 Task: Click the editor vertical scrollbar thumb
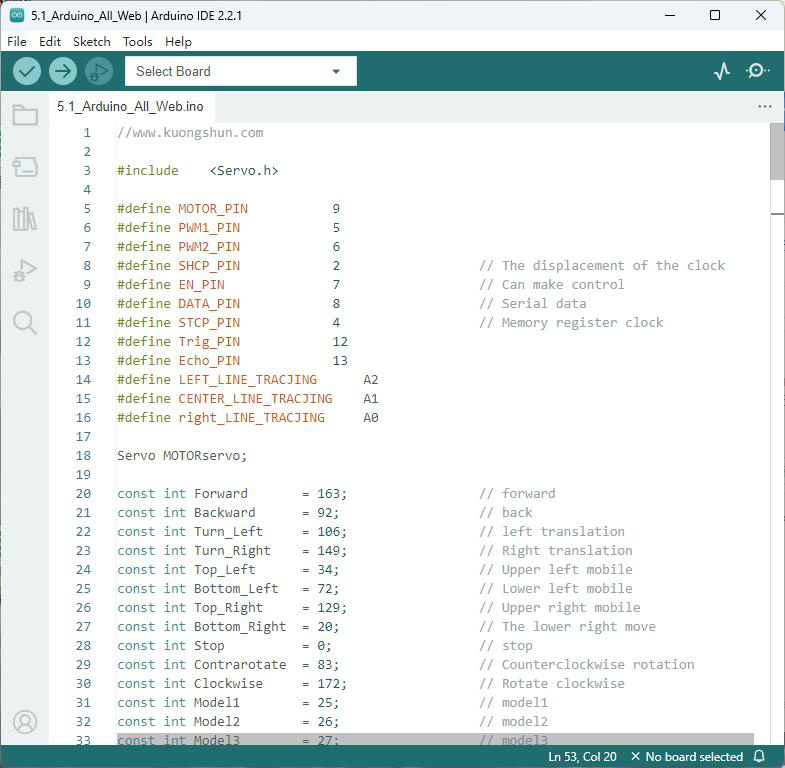pyautogui.click(x=777, y=151)
